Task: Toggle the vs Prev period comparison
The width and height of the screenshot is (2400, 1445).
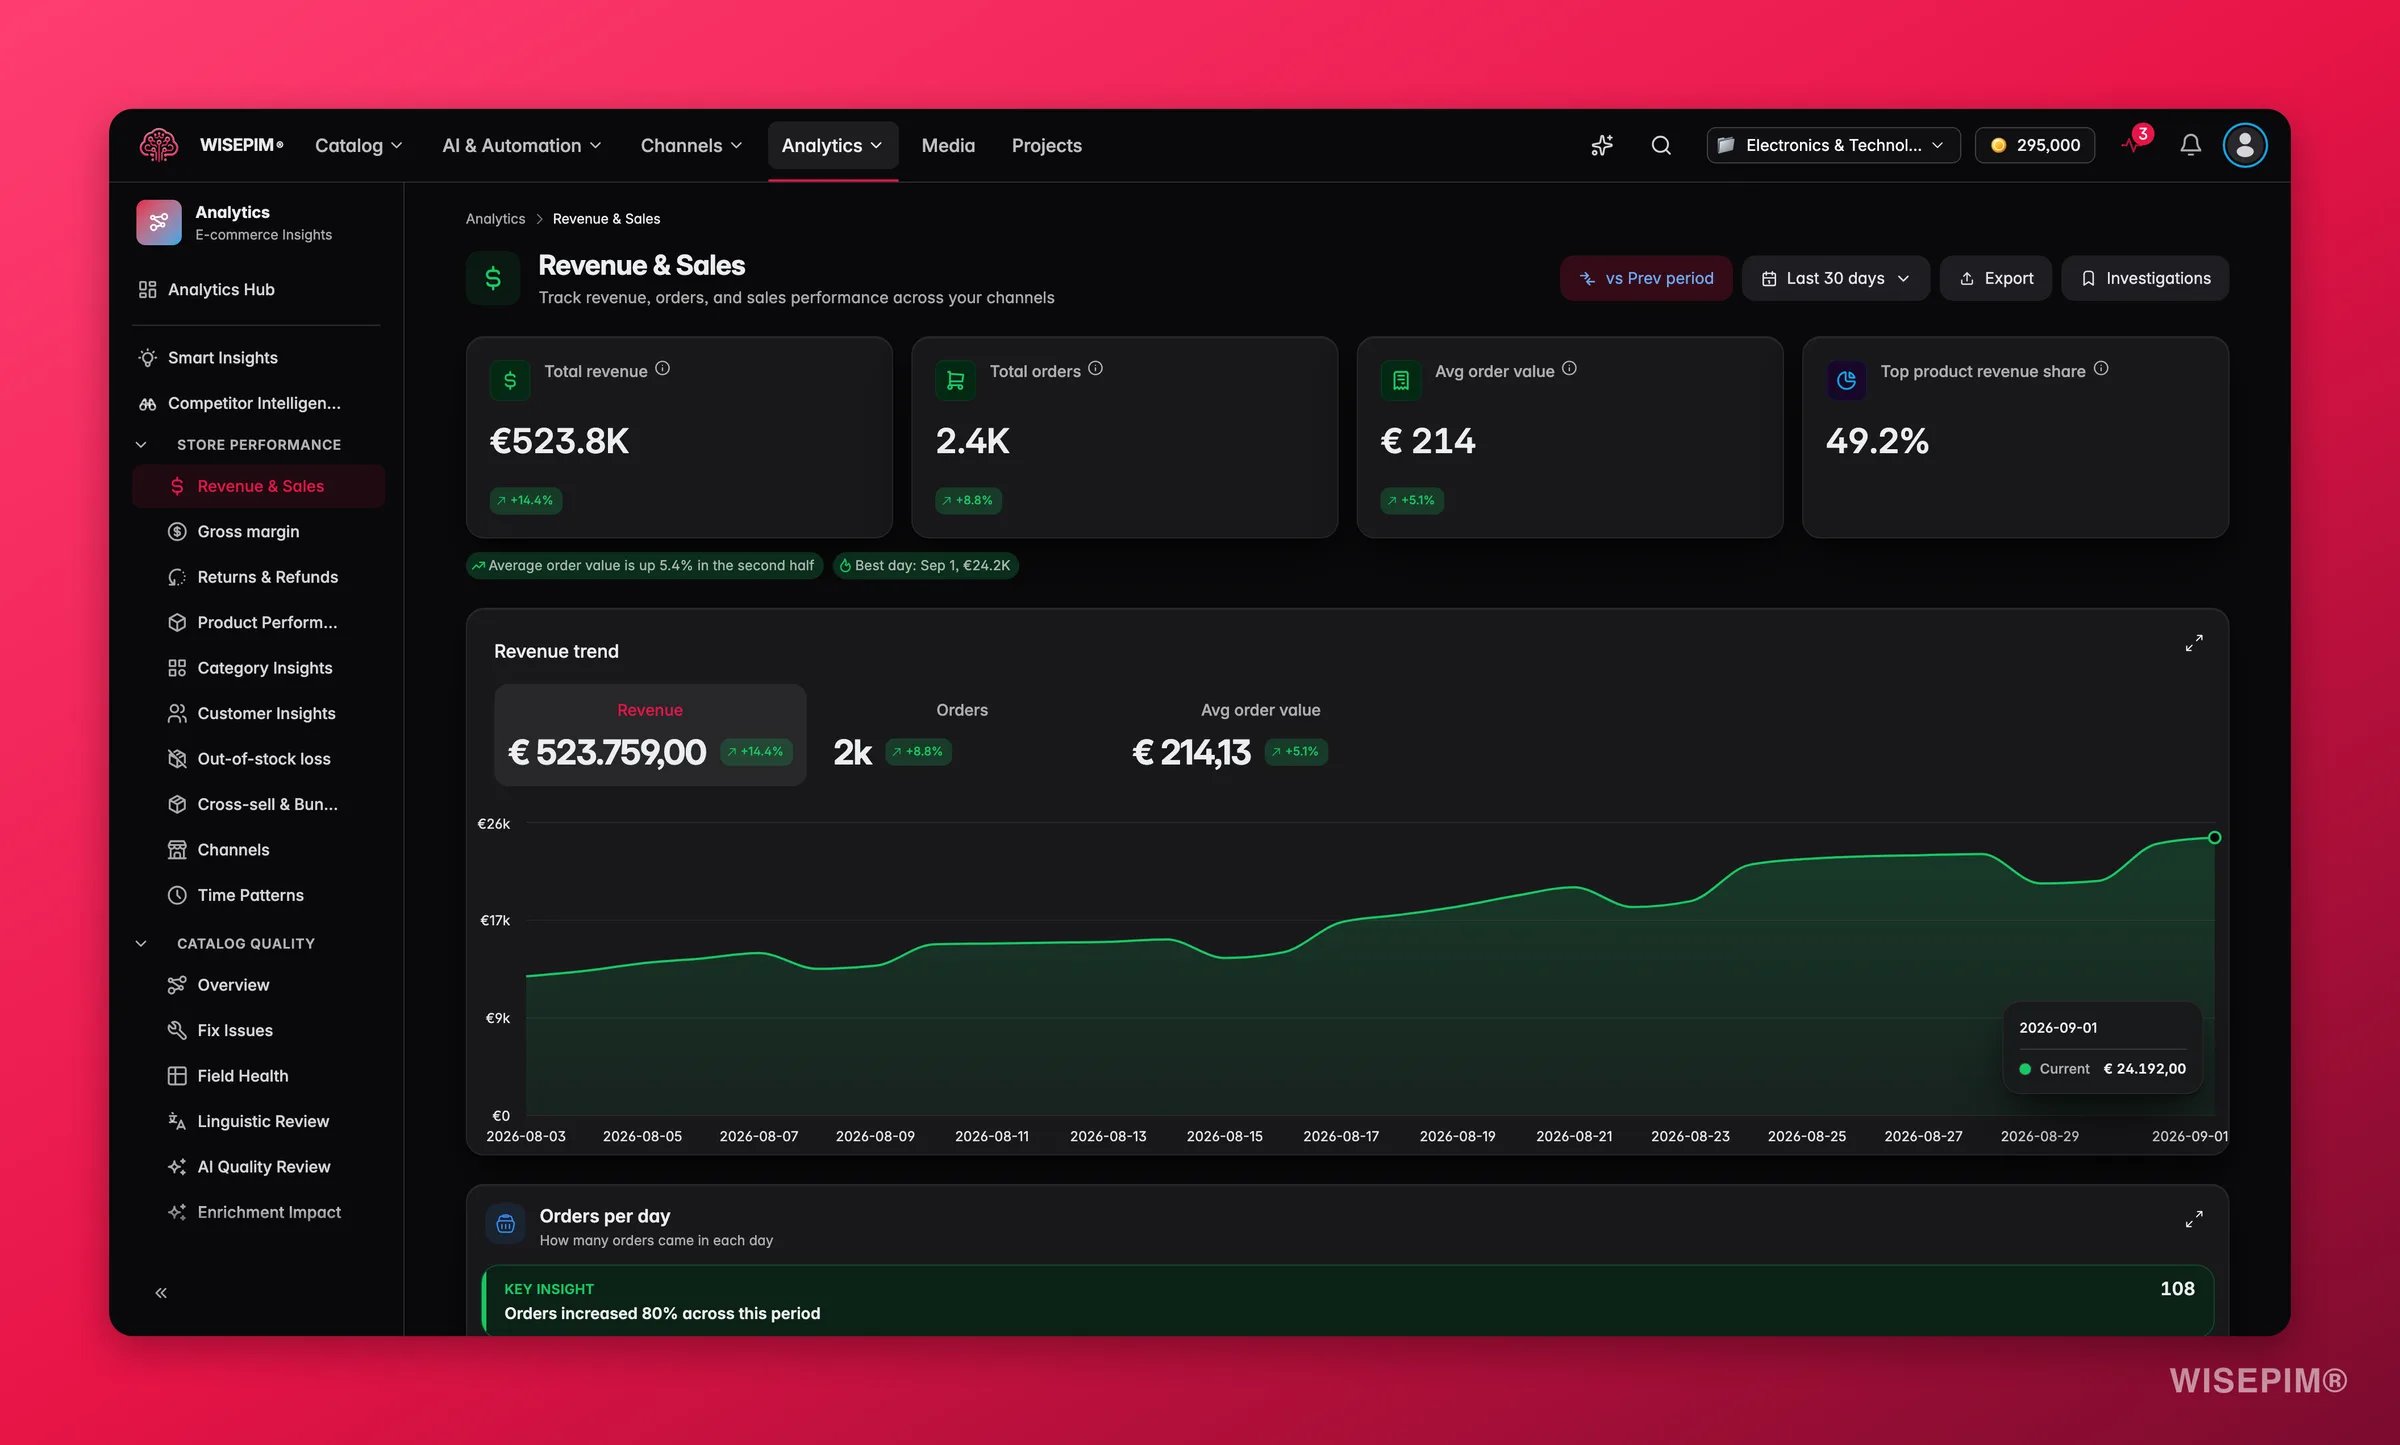Action: 1646,278
